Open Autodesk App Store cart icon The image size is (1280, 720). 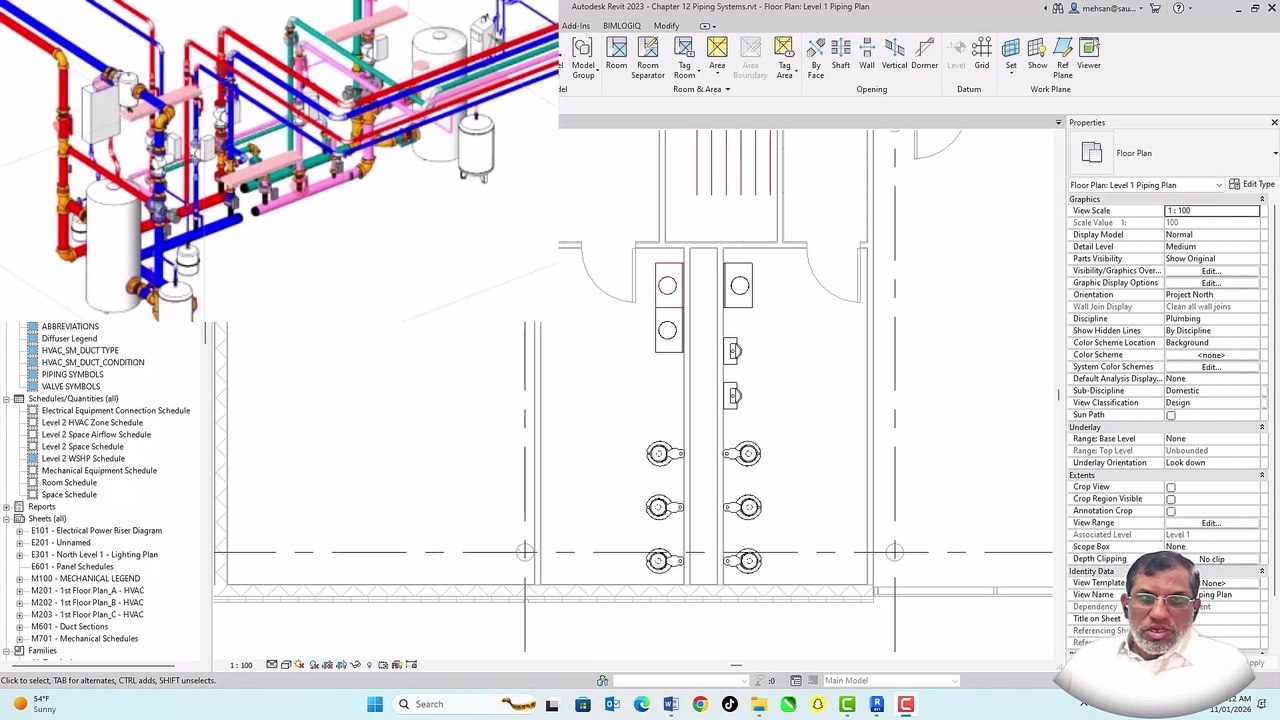pos(1155,8)
